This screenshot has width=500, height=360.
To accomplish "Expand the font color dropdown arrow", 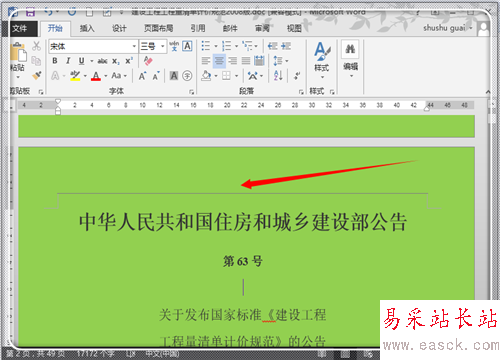I will 106,76.
